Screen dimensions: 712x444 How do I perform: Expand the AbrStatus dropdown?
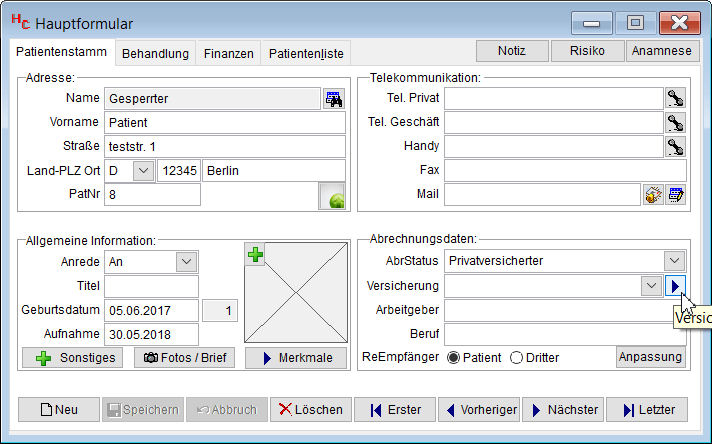[x=674, y=261]
